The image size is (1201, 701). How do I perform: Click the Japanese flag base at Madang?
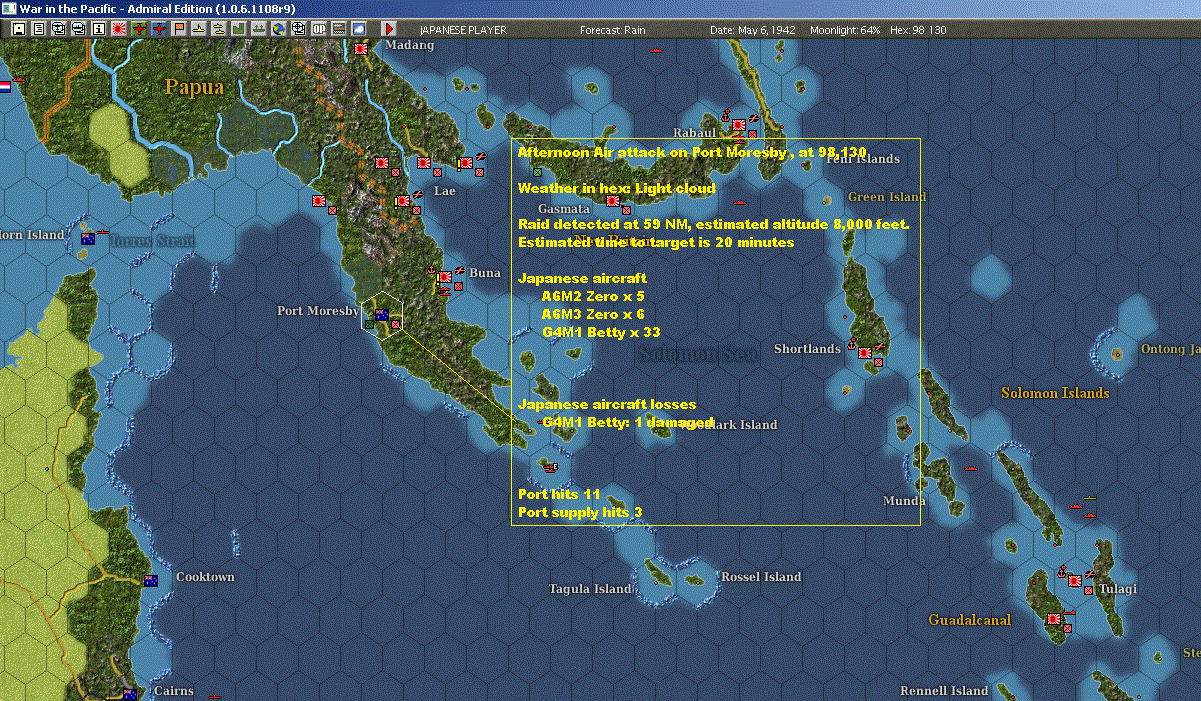[x=361, y=47]
